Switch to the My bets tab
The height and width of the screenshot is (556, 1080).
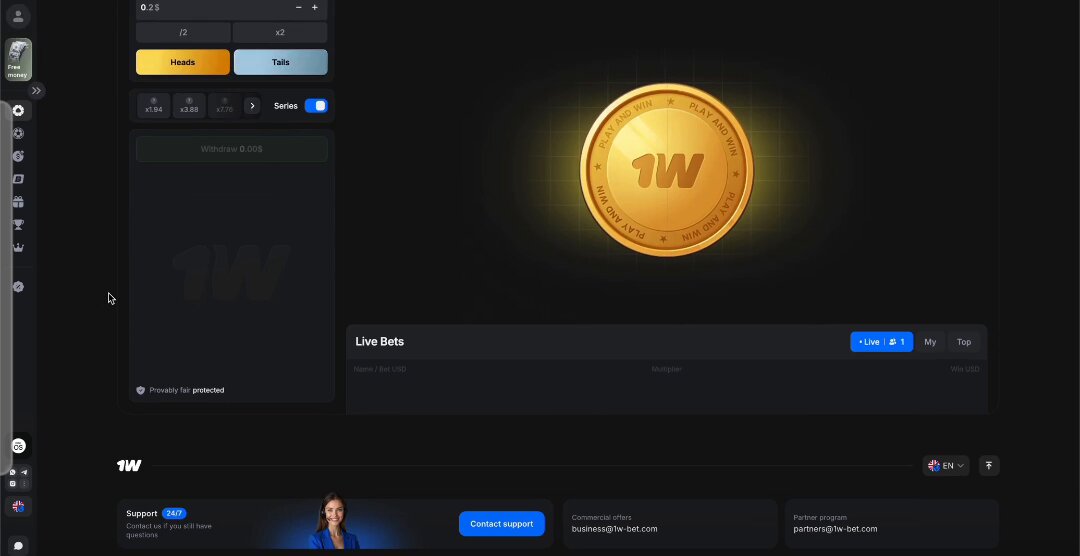tap(930, 342)
